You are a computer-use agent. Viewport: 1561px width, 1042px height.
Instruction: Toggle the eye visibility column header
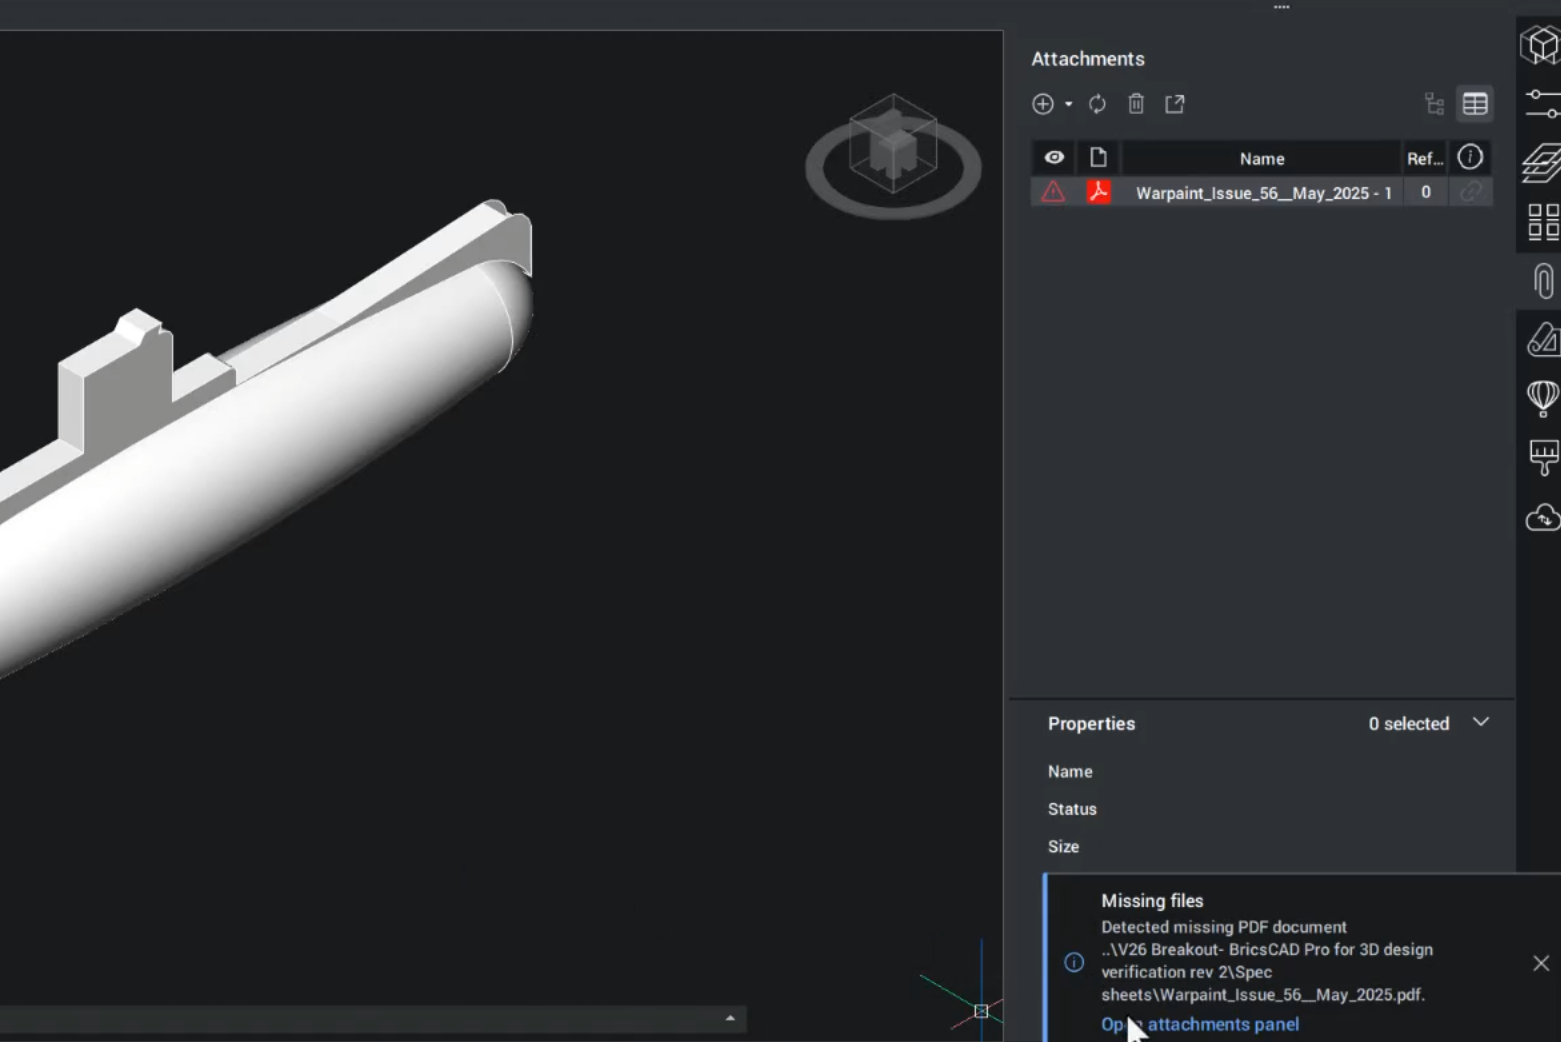(x=1054, y=158)
